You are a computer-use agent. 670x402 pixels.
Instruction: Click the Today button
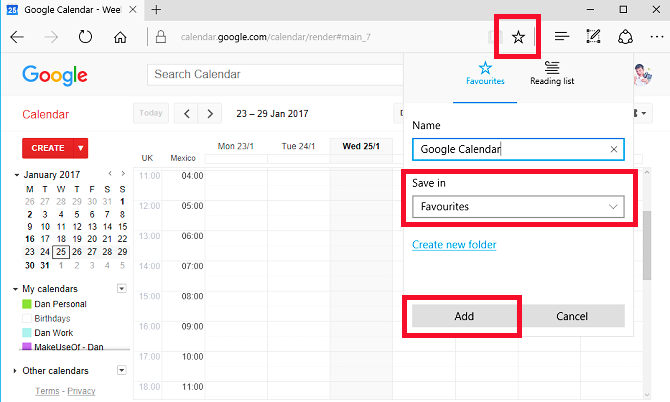(x=151, y=113)
